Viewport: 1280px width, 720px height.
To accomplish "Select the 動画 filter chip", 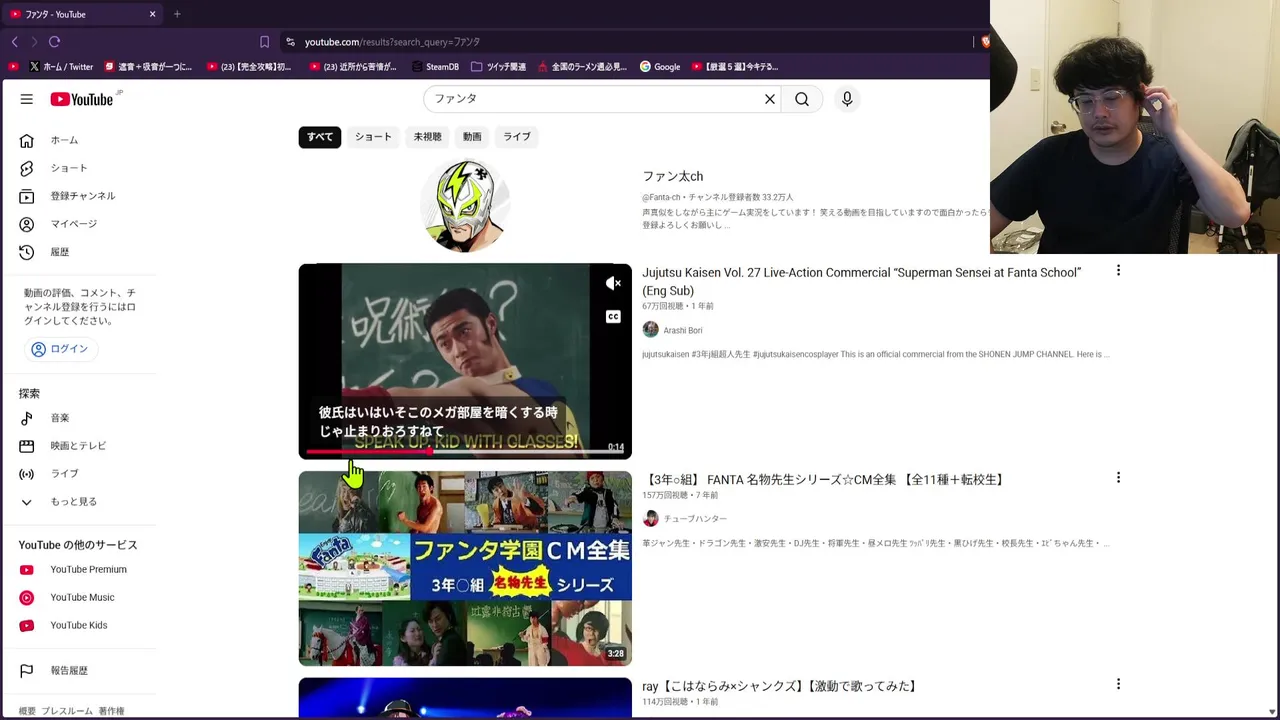I will coord(472,137).
